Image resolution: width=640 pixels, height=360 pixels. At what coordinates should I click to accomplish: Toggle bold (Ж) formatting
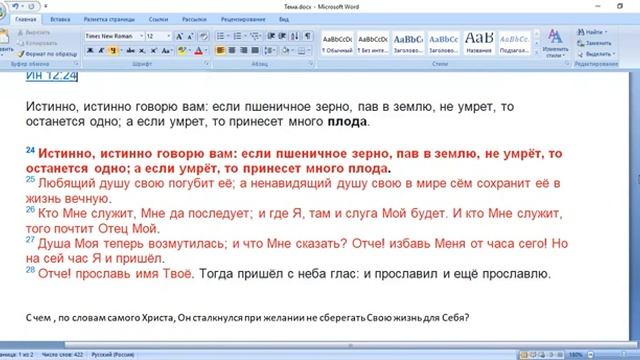click(90, 51)
